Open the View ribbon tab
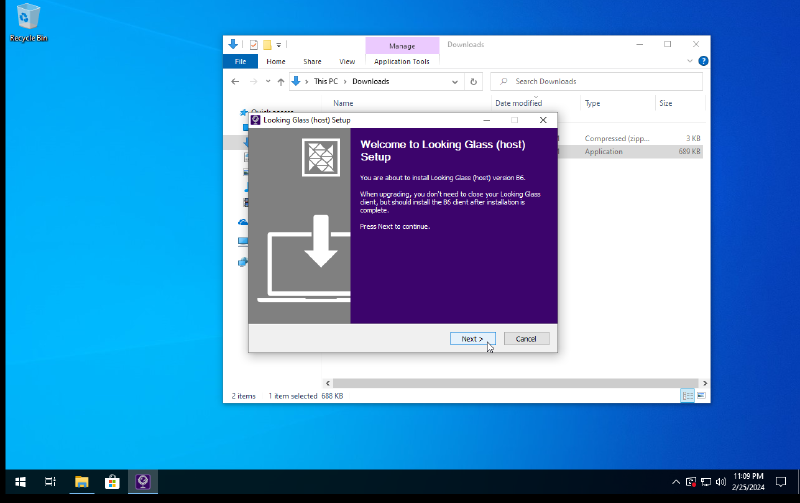The image size is (800, 503). 347,61
